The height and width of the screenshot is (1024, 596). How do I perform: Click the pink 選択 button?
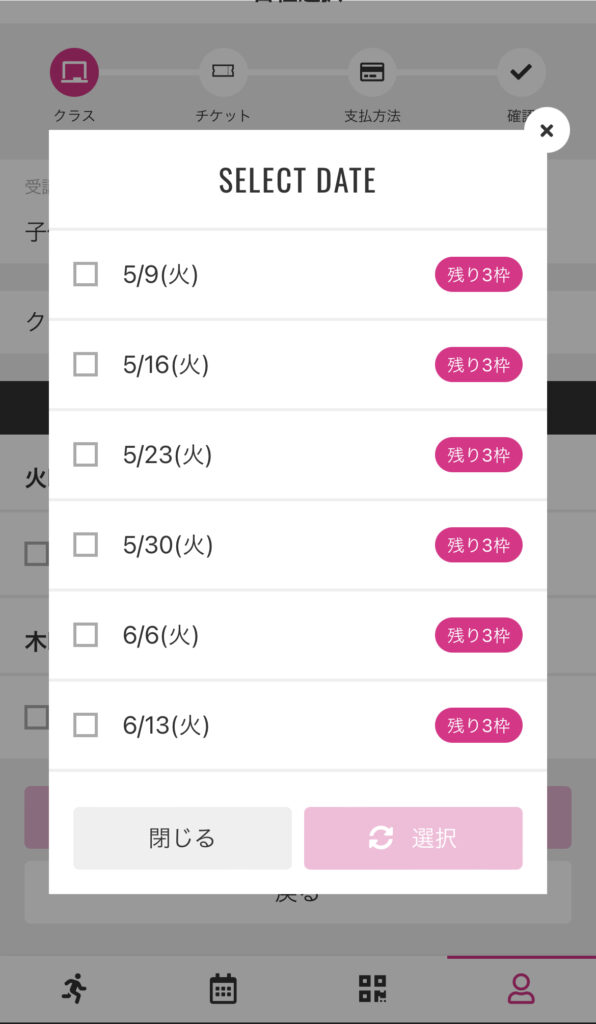[413, 838]
